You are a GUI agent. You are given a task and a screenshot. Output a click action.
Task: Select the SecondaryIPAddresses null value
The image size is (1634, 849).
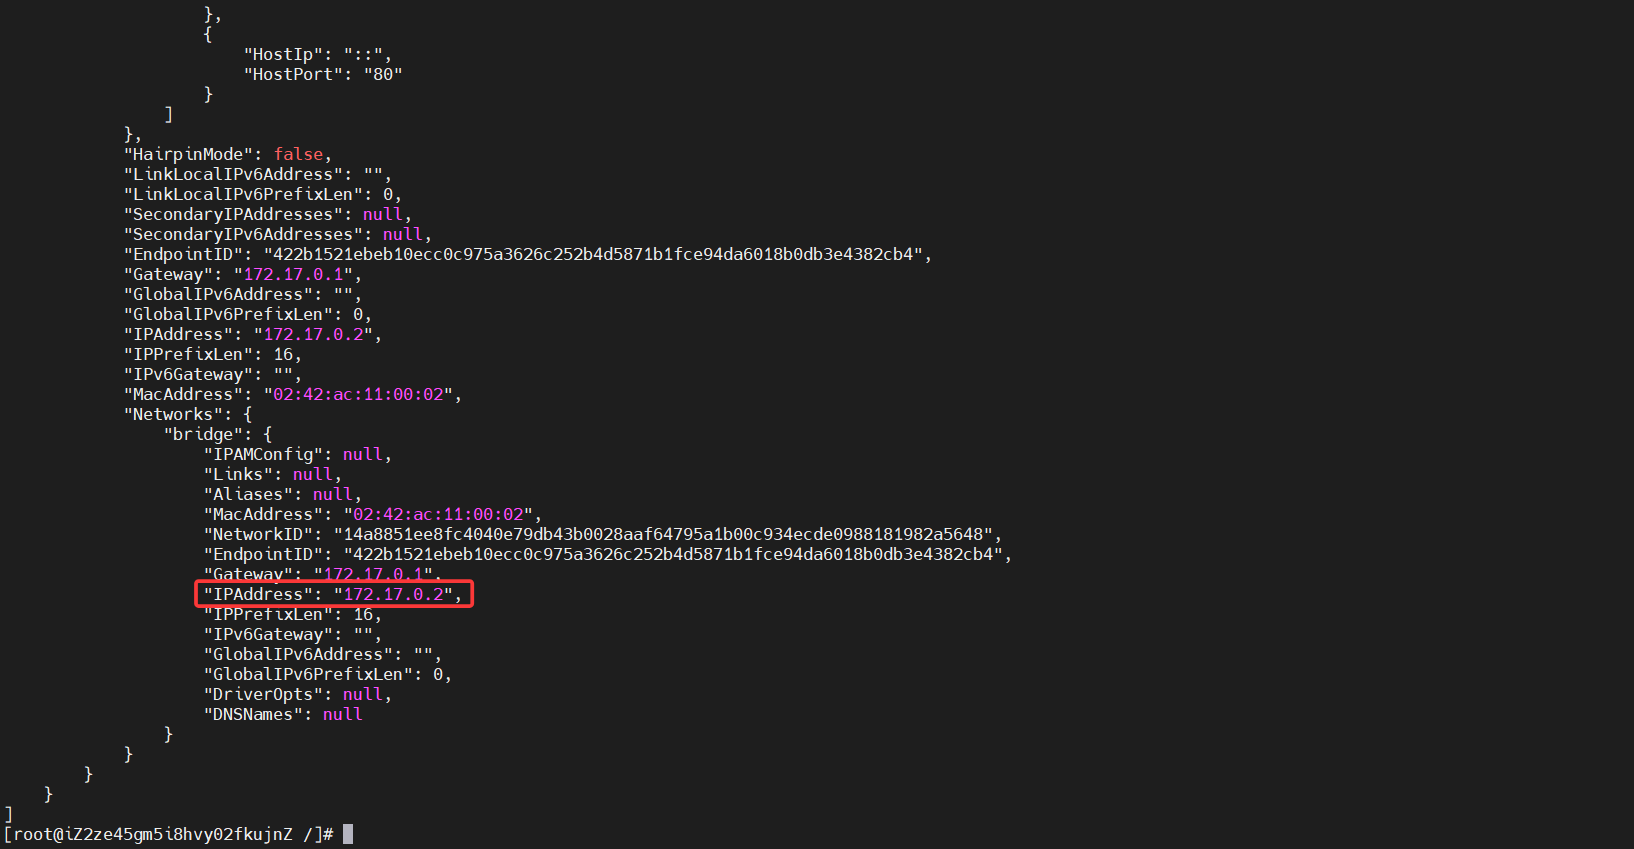(382, 214)
